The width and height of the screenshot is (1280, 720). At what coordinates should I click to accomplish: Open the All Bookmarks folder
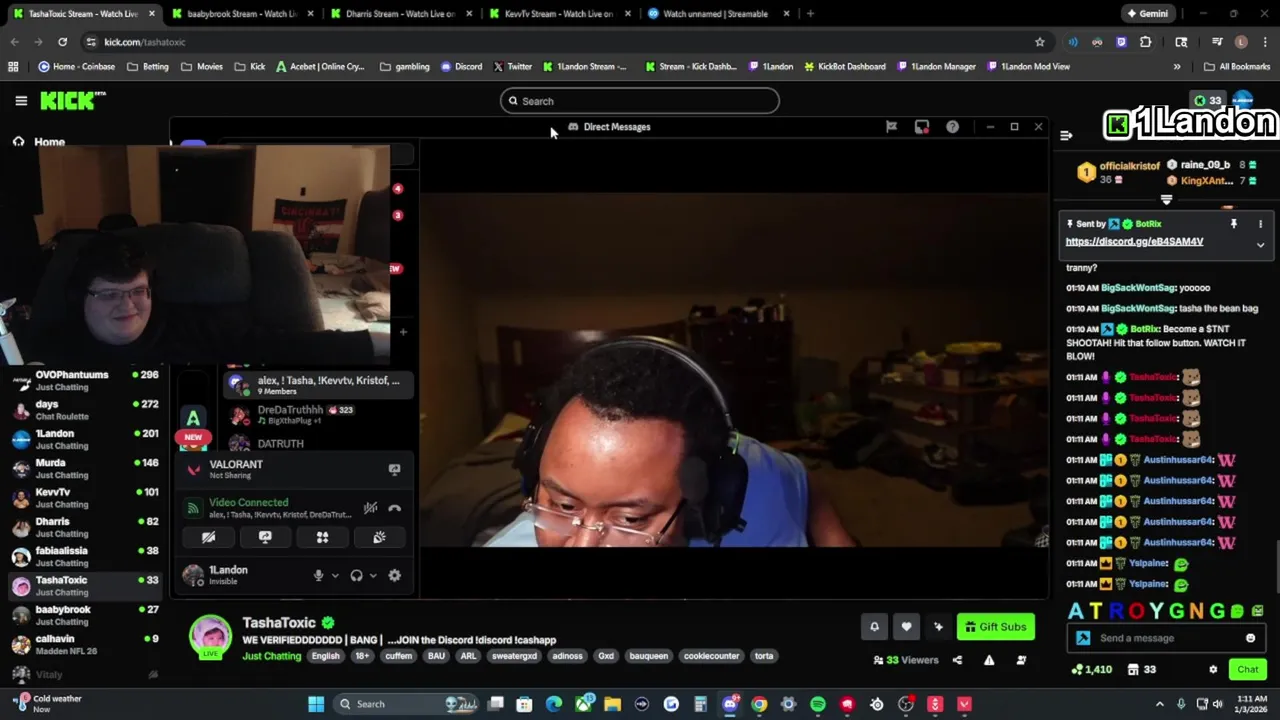click(1237, 67)
